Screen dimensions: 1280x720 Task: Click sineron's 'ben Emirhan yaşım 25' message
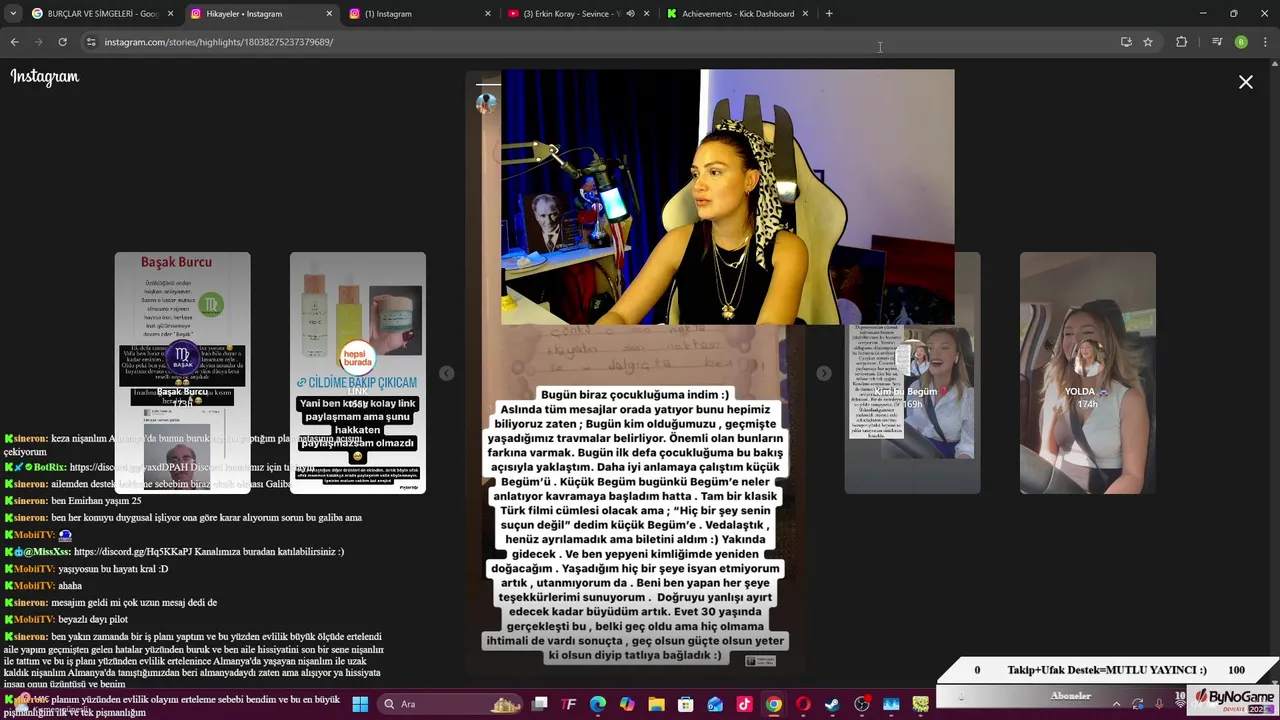pos(96,501)
